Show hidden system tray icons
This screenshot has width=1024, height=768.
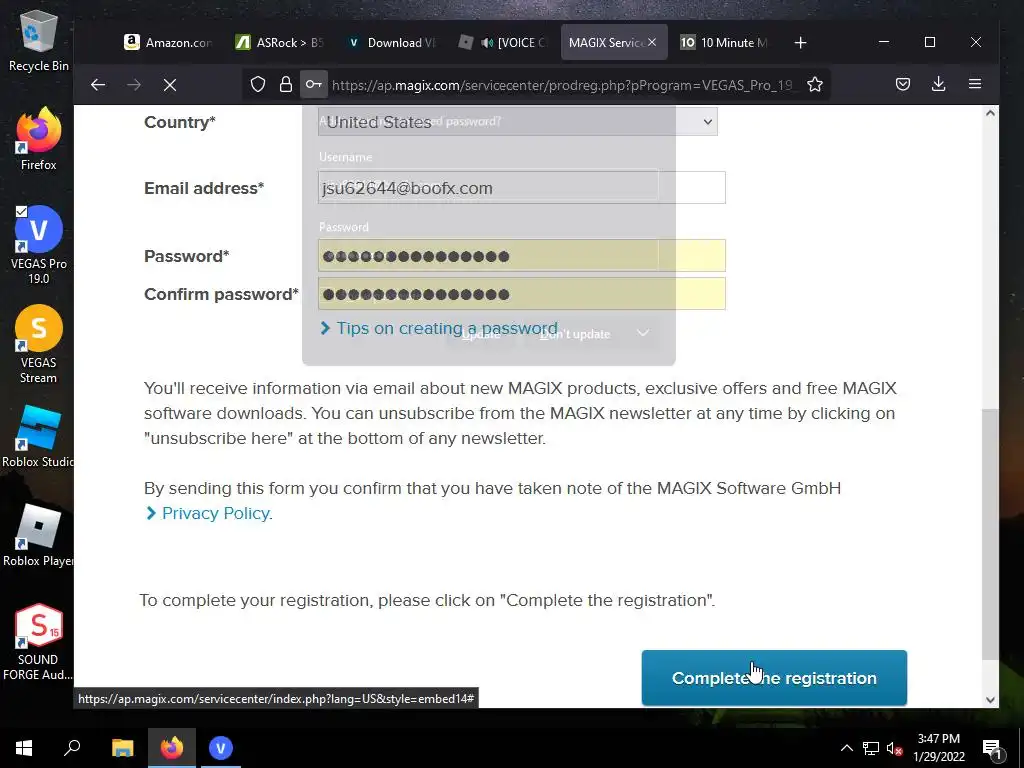click(x=846, y=748)
